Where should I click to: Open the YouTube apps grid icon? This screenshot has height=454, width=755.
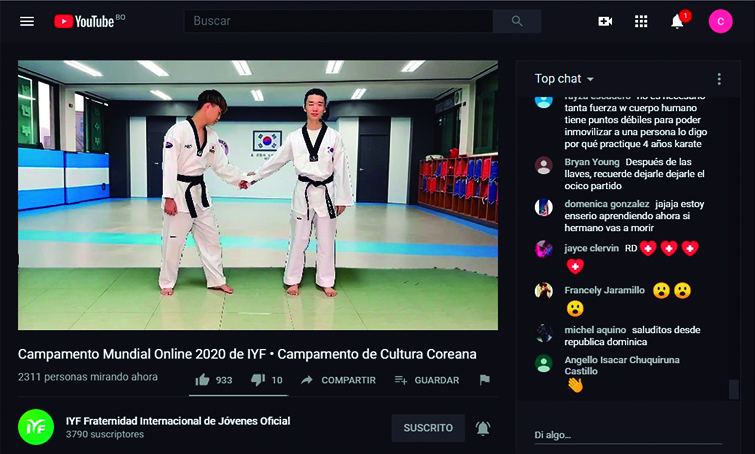coord(641,21)
